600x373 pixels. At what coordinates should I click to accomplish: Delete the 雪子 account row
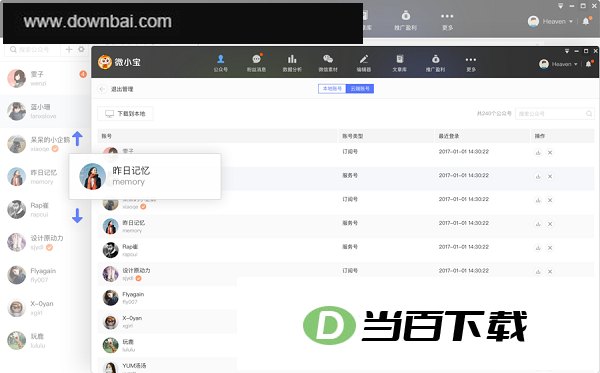[550, 152]
